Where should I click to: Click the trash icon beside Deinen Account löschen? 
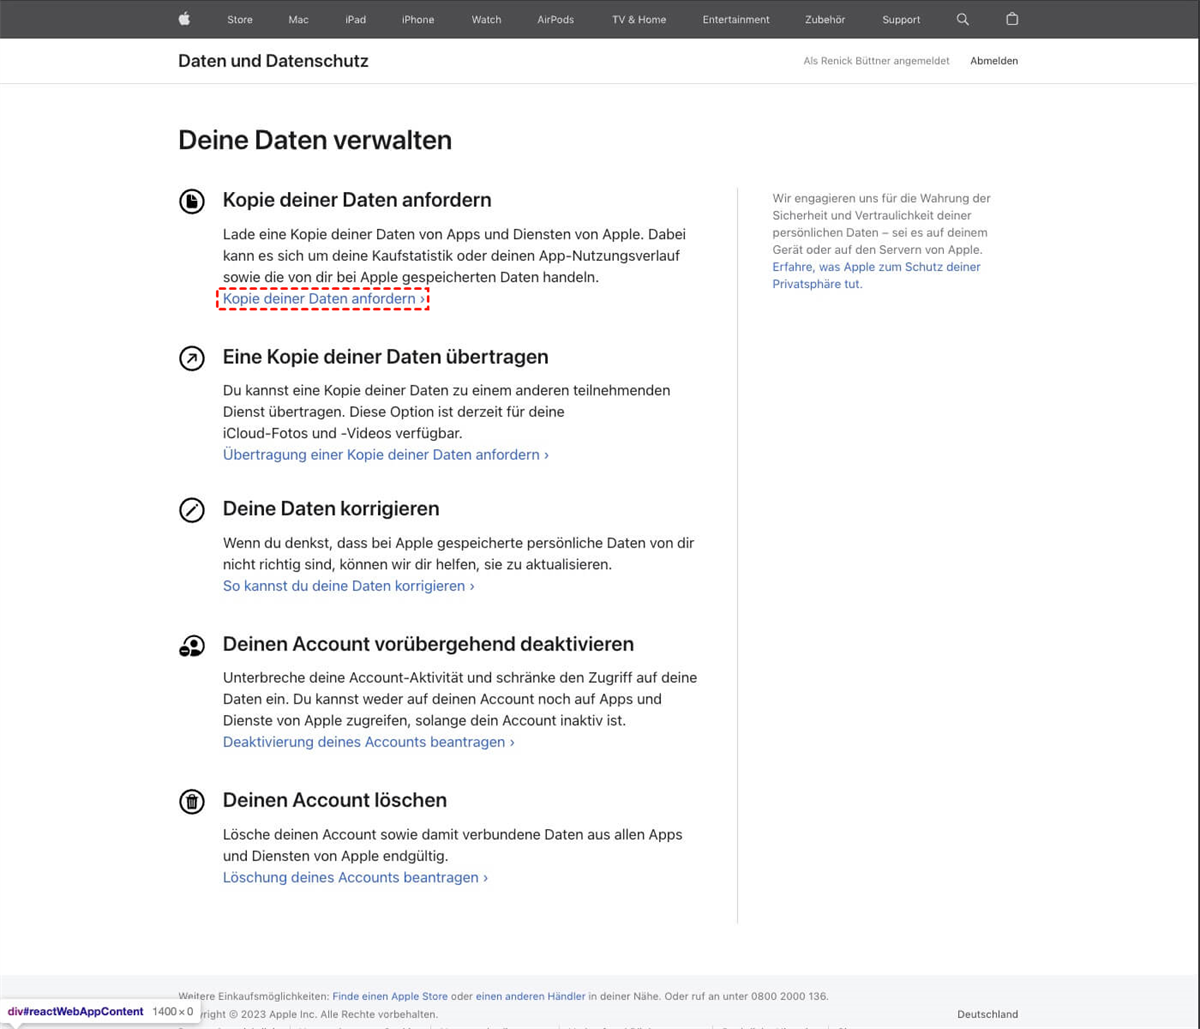192,801
